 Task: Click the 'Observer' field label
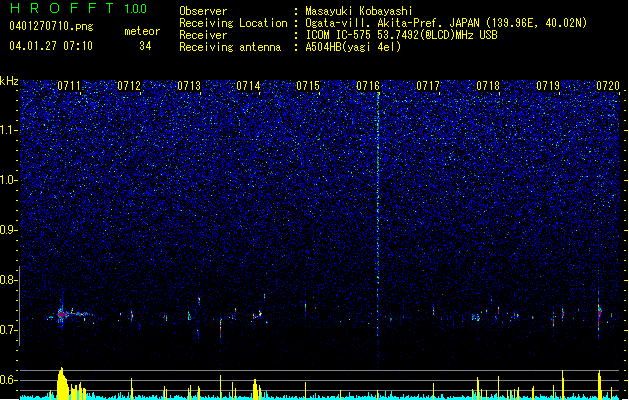(x=203, y=11)
